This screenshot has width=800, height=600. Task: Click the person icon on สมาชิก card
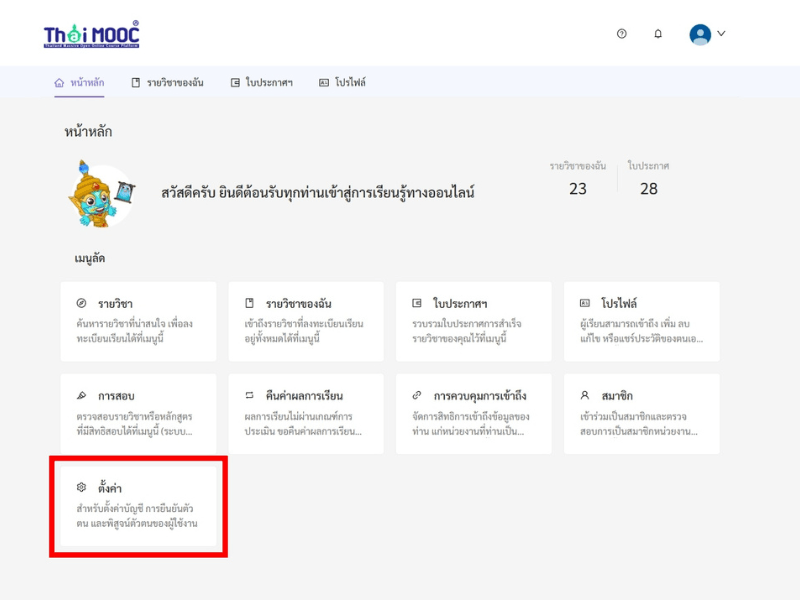click(x=585, y=395)
